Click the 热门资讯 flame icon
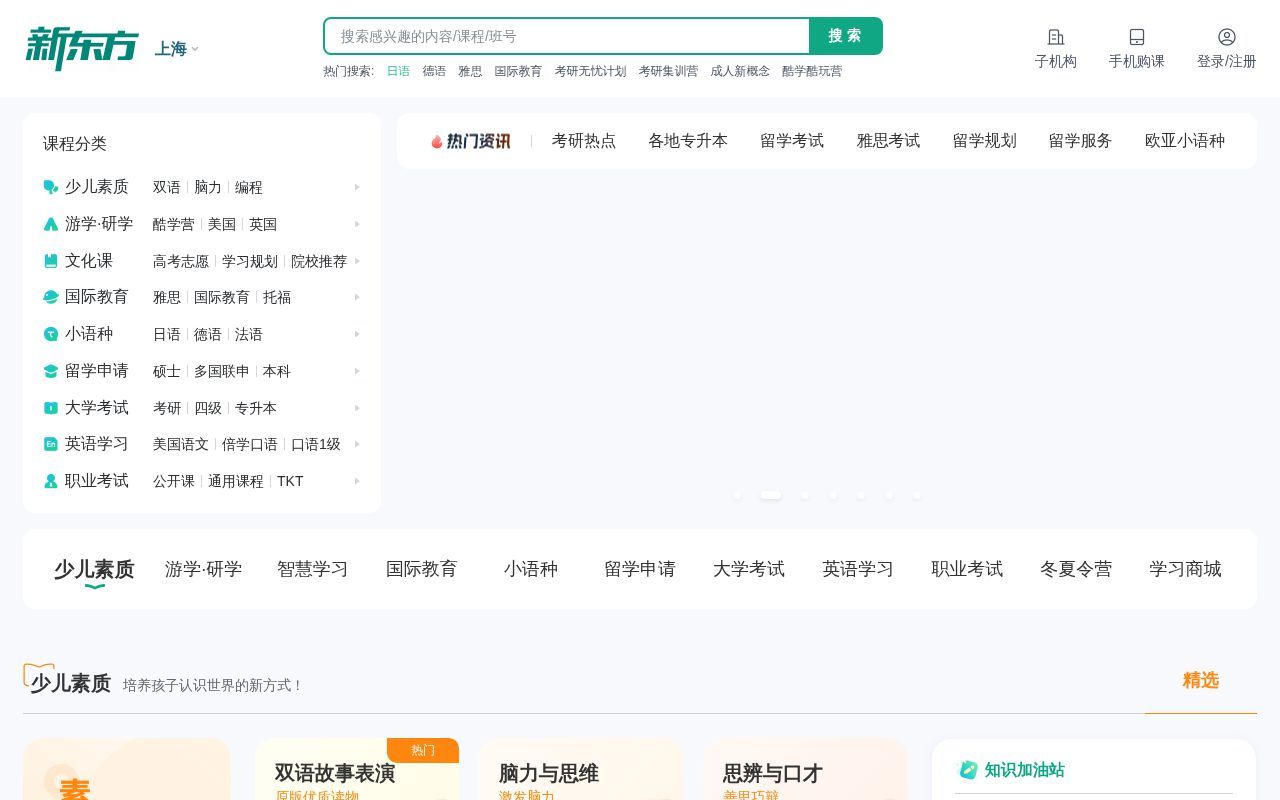The width and height of the screenshot is (1280, 800). point(437,142)
